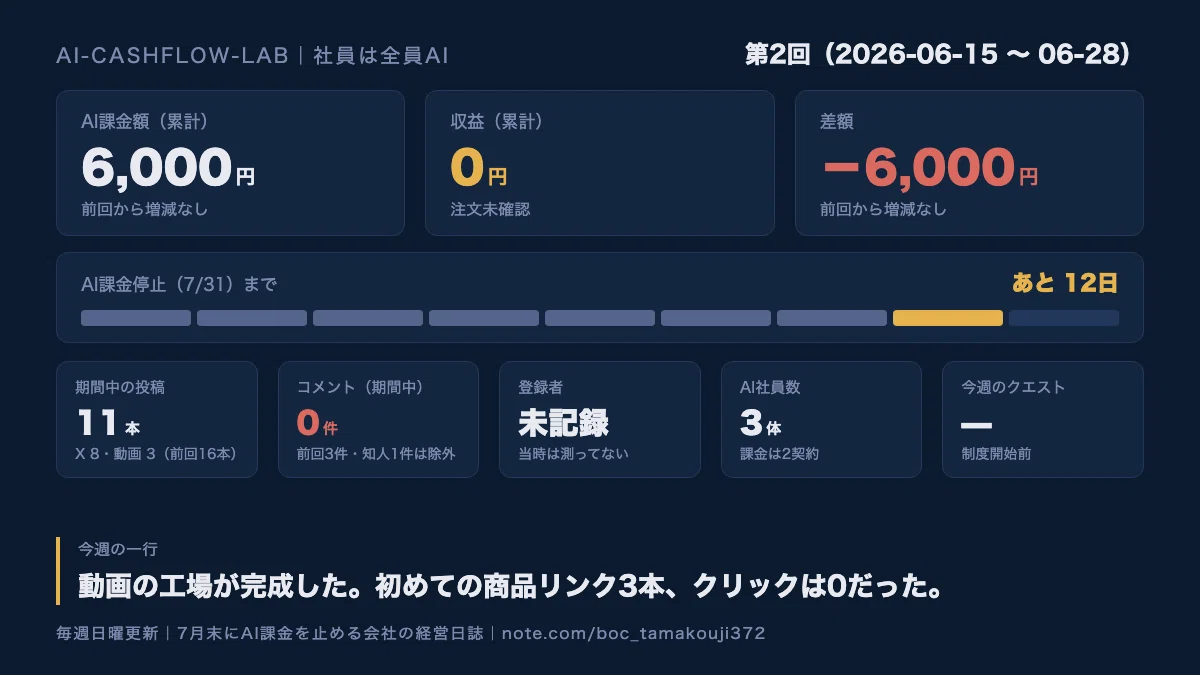Select the コメント（期間中）card showing 0件
The image size is (1200, 675).
pyautogui.click(x=378, y=419)
